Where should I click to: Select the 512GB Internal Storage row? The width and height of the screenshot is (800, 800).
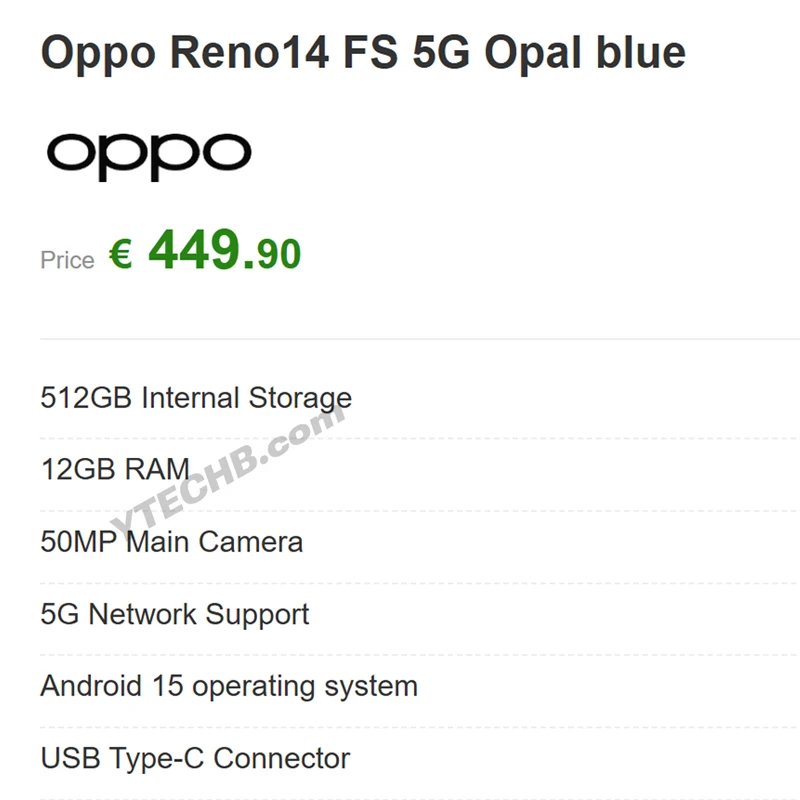tap(196, 398)
